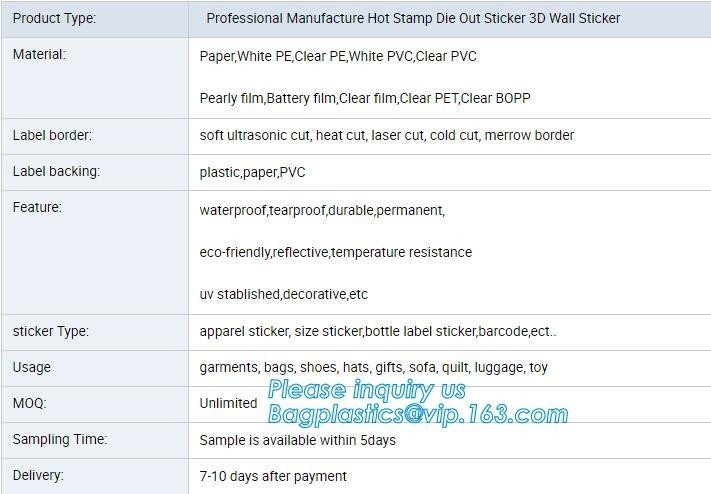This screenshot has height=494, width=711.
Task: Click the "Unlimited" MOQ value
Action: [228, 403]
